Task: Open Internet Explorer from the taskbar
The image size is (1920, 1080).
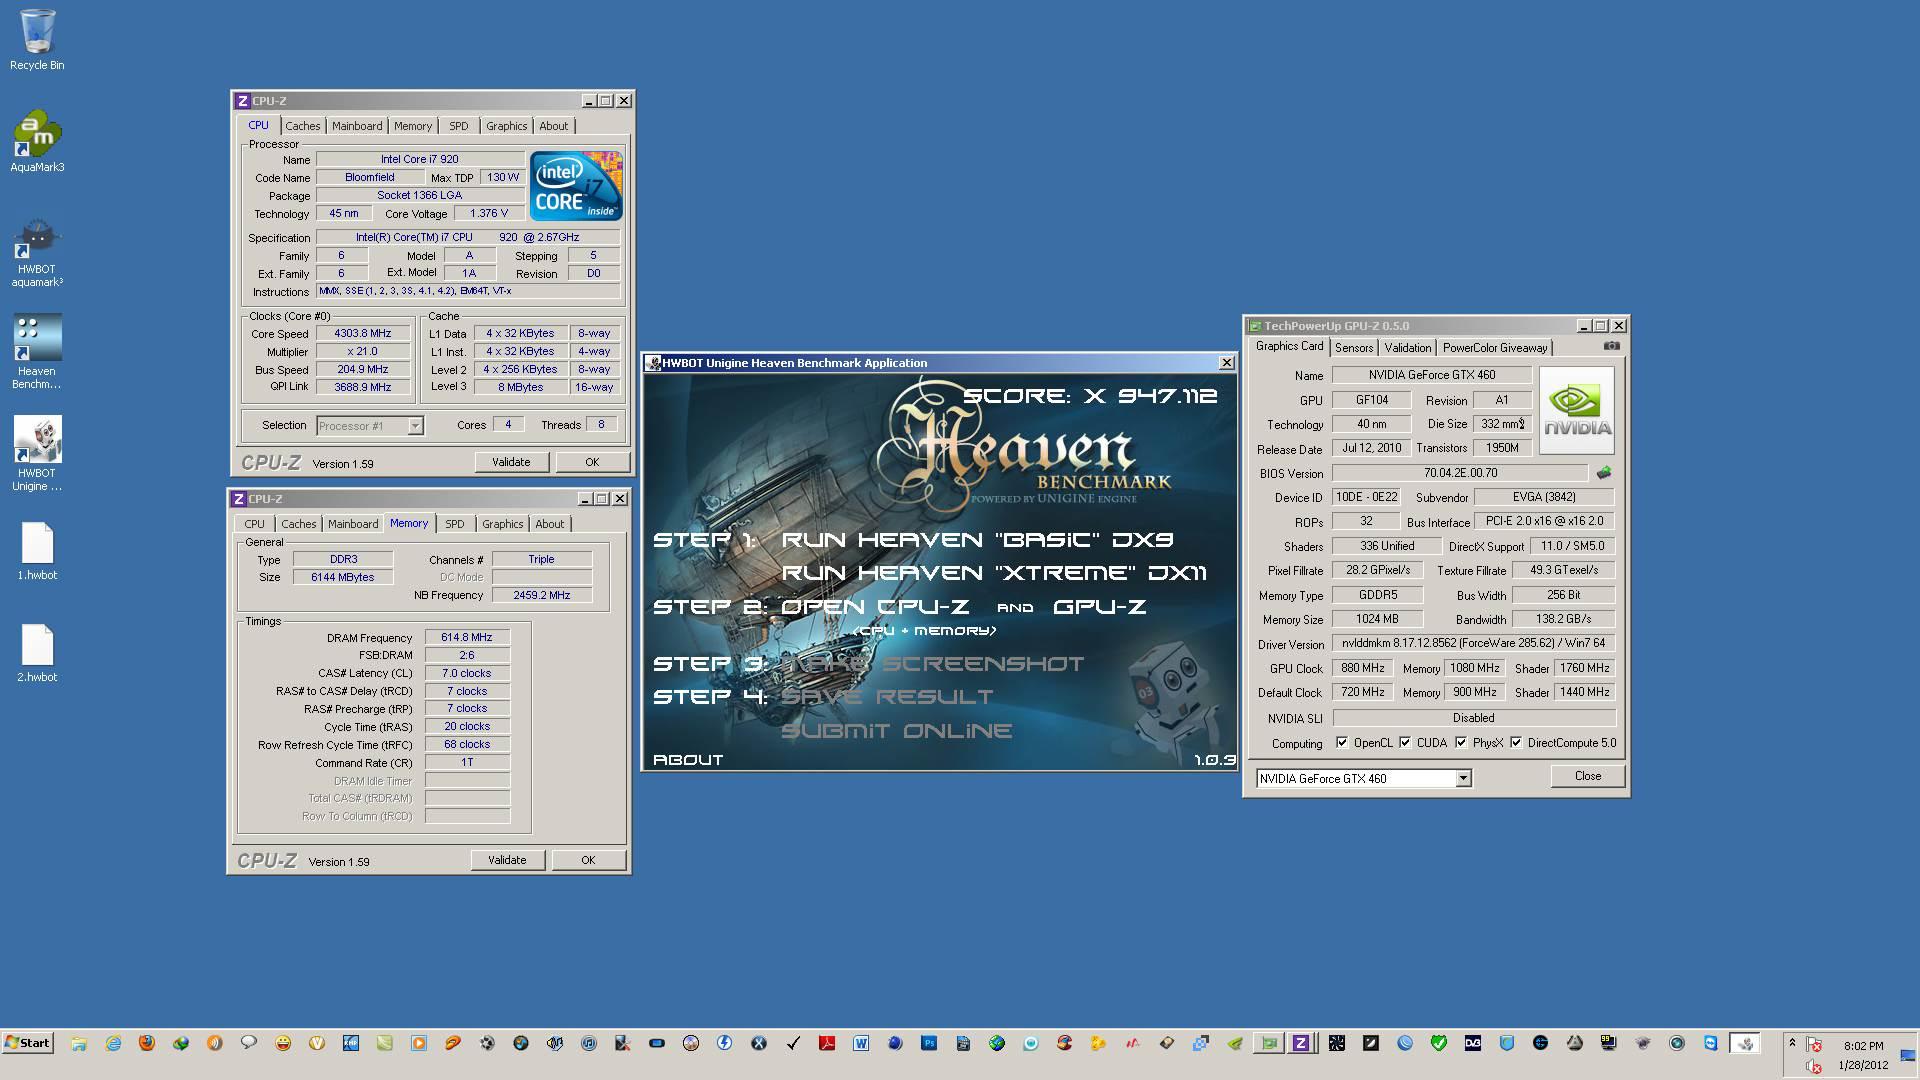Action: coord(113,1043)
